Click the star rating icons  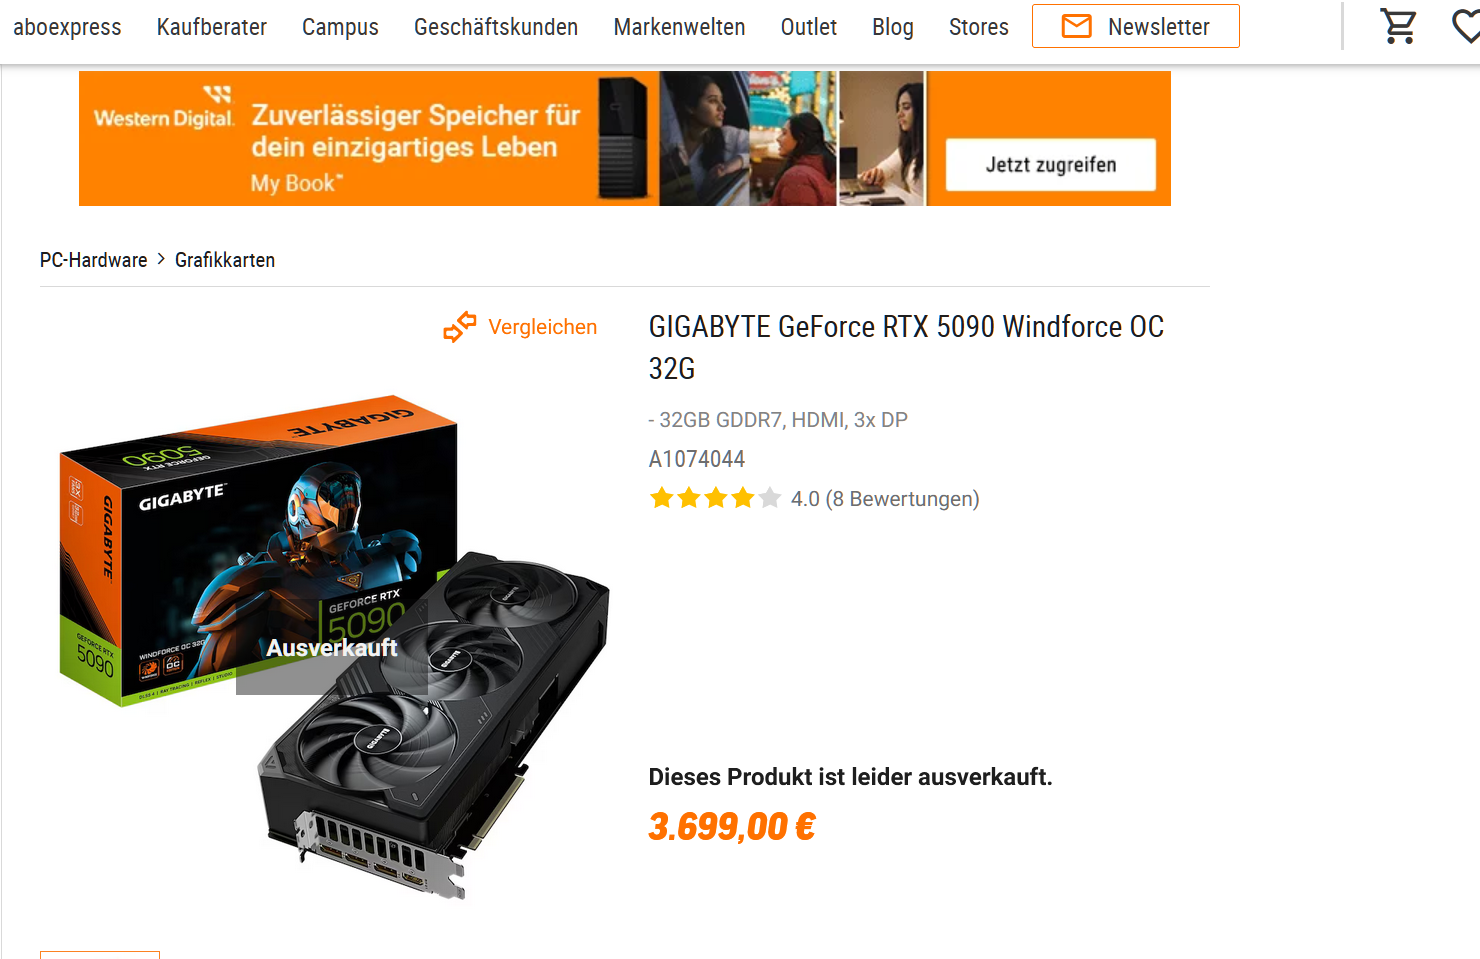(x=715, y=498)
